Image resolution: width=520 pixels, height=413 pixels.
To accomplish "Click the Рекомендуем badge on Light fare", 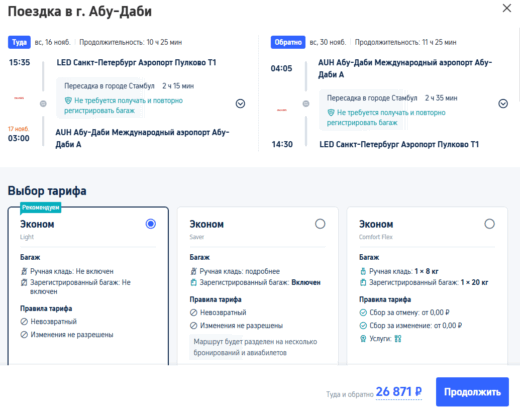I will (41, 207).
